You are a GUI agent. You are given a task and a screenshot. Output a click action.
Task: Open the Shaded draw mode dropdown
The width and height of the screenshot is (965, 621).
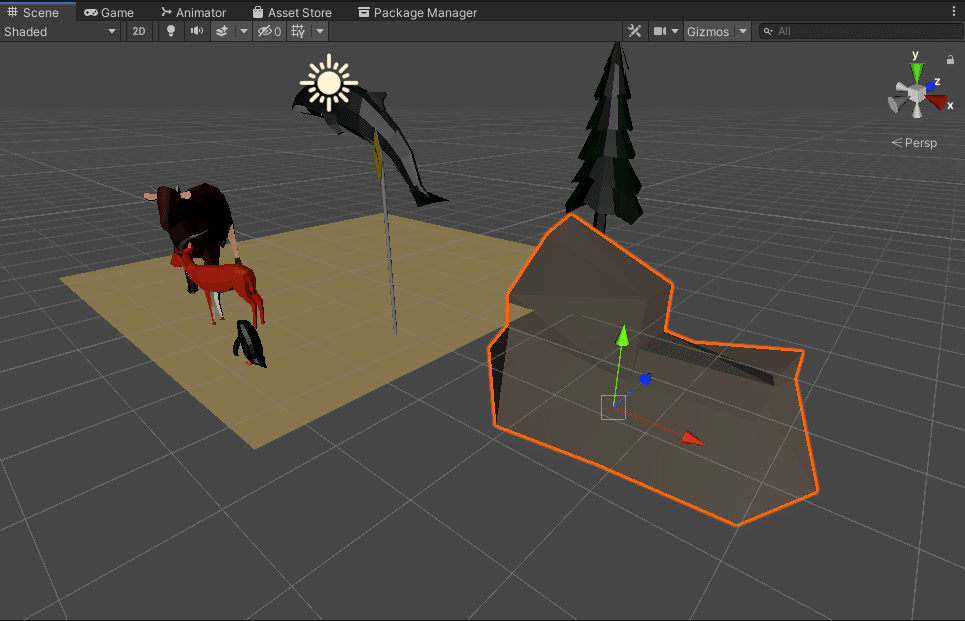click(x=60, y=31)
